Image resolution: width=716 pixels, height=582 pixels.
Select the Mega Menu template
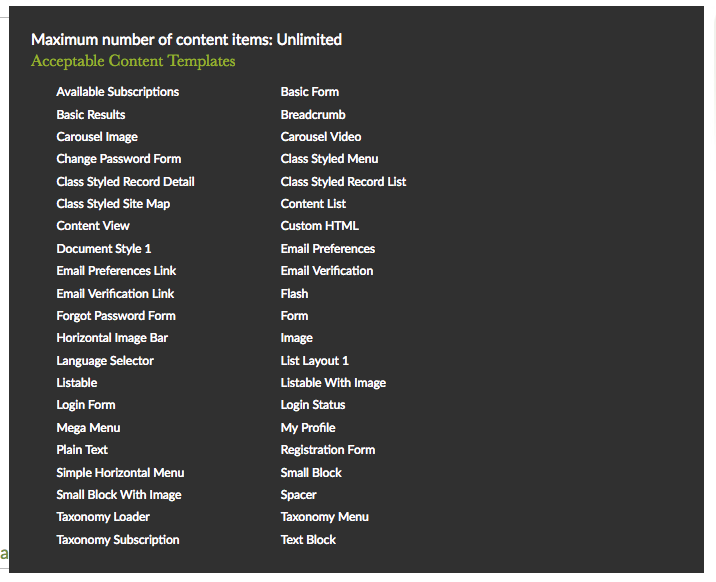pos(88,428)
